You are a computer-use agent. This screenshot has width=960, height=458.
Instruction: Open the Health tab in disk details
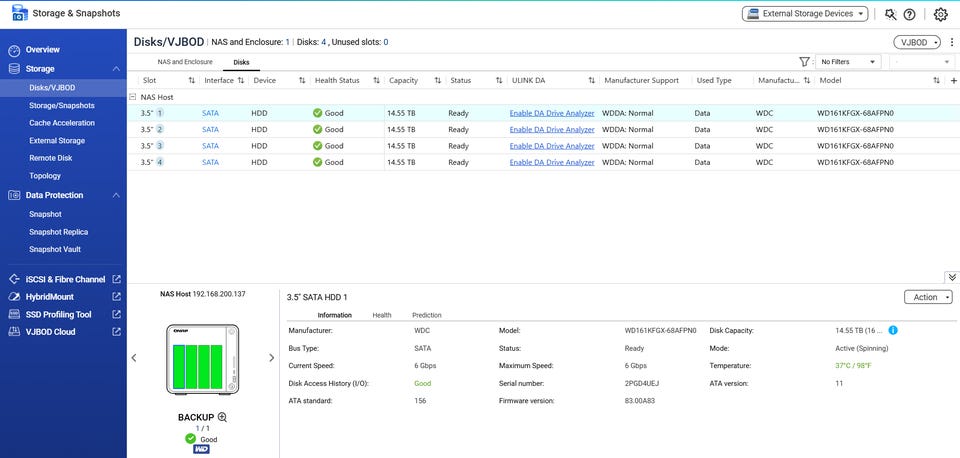382,315
